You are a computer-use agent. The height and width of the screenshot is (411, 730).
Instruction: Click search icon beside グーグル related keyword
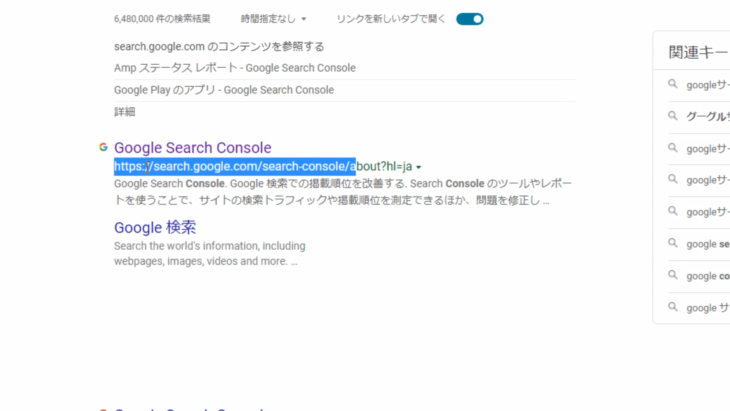click(673, 115)
